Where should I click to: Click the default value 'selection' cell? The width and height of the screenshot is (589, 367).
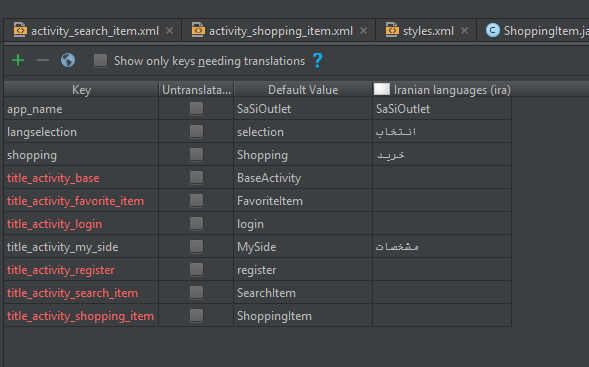(303, 132)
